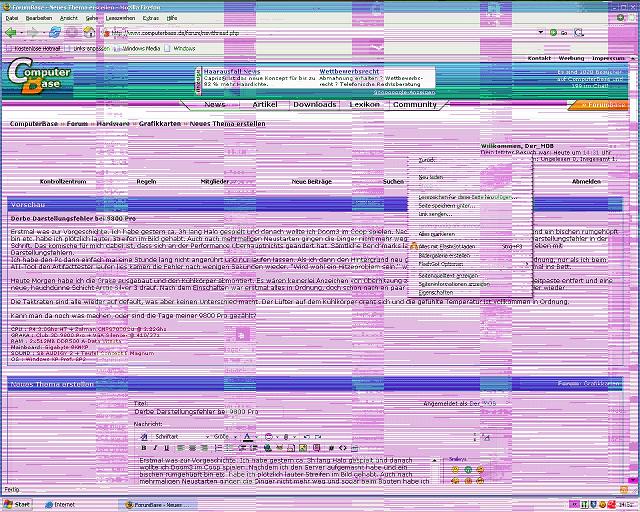Open the Lesezeichen menu

point(120,18)
